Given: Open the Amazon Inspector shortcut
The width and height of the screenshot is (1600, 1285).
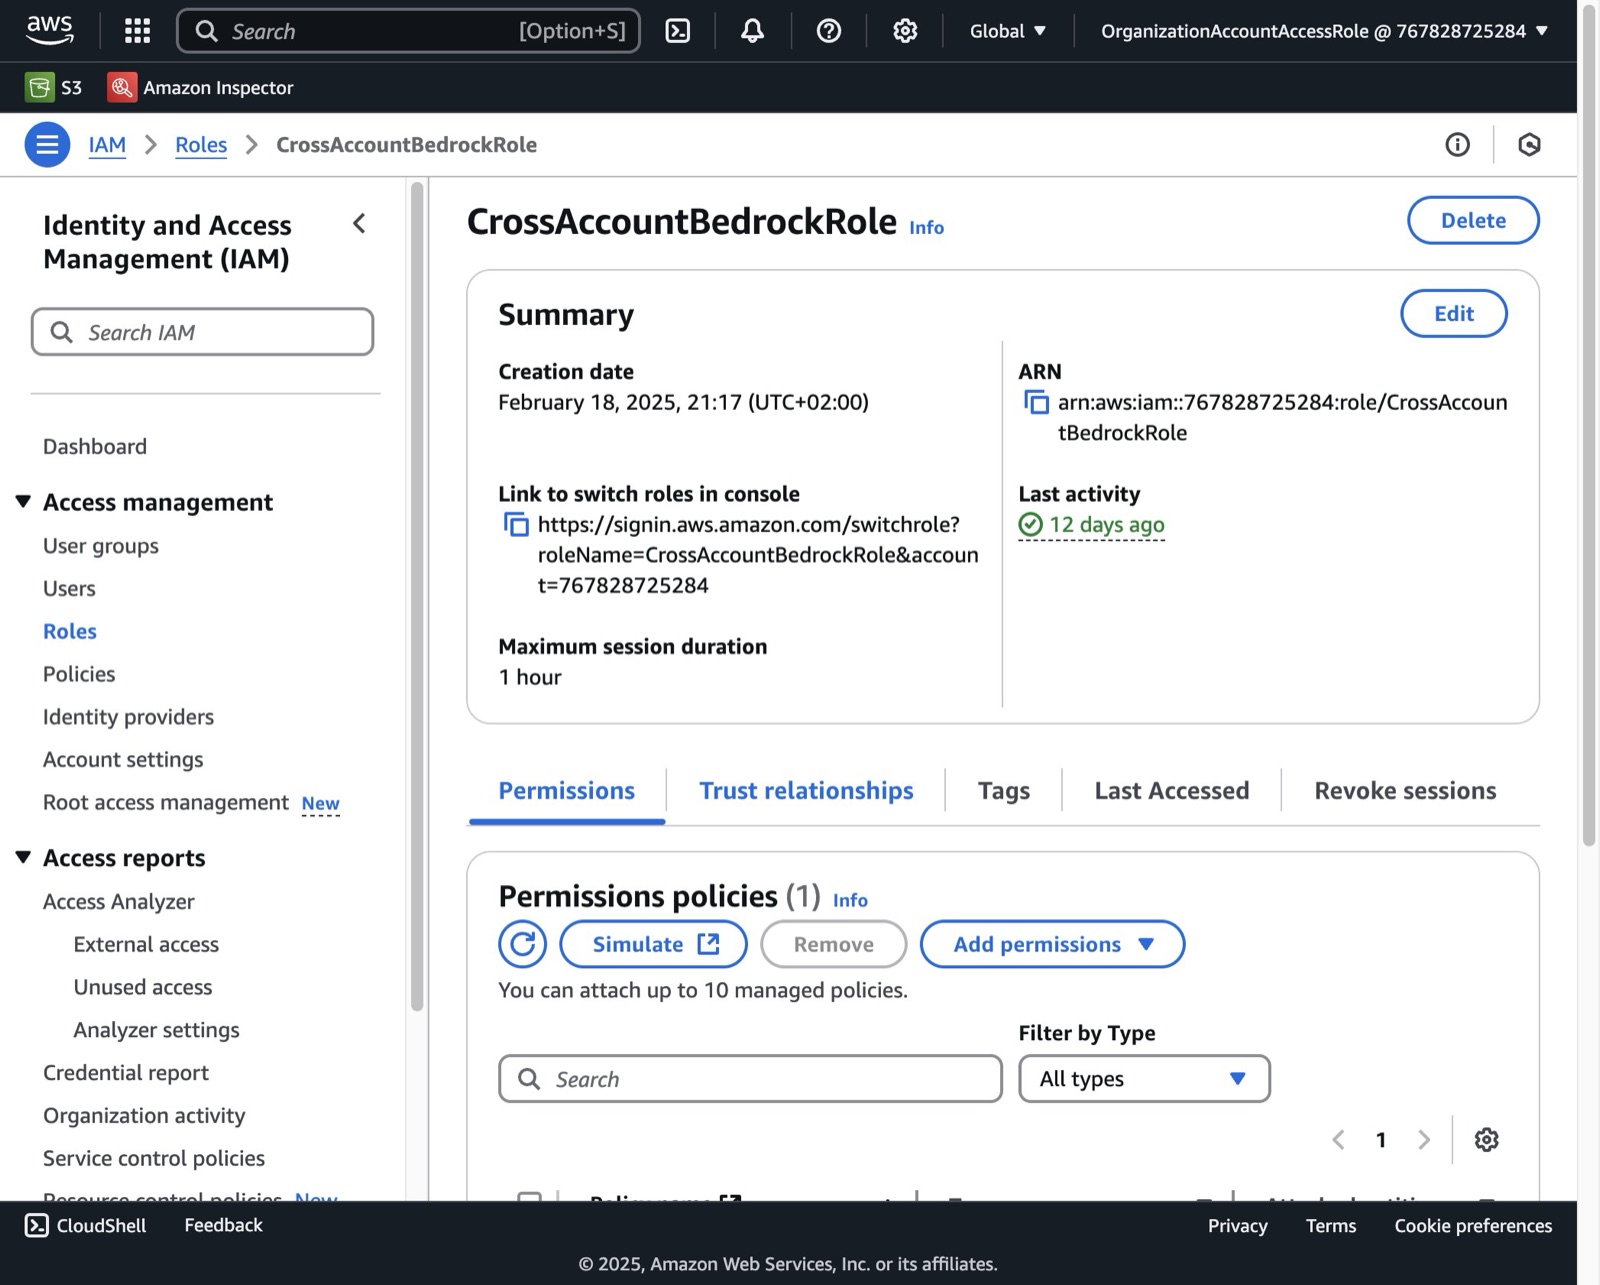Looking at the screenshot, I should point(201,87).
